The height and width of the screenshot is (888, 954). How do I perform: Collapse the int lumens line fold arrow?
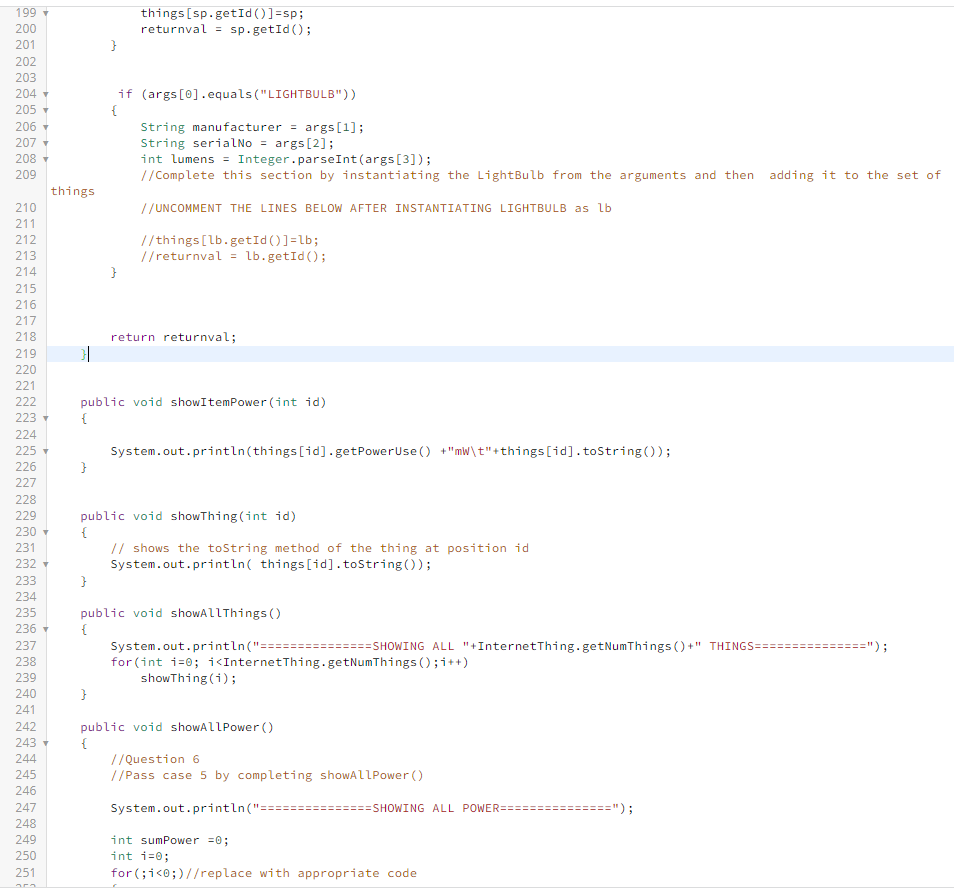pos(44,158)
